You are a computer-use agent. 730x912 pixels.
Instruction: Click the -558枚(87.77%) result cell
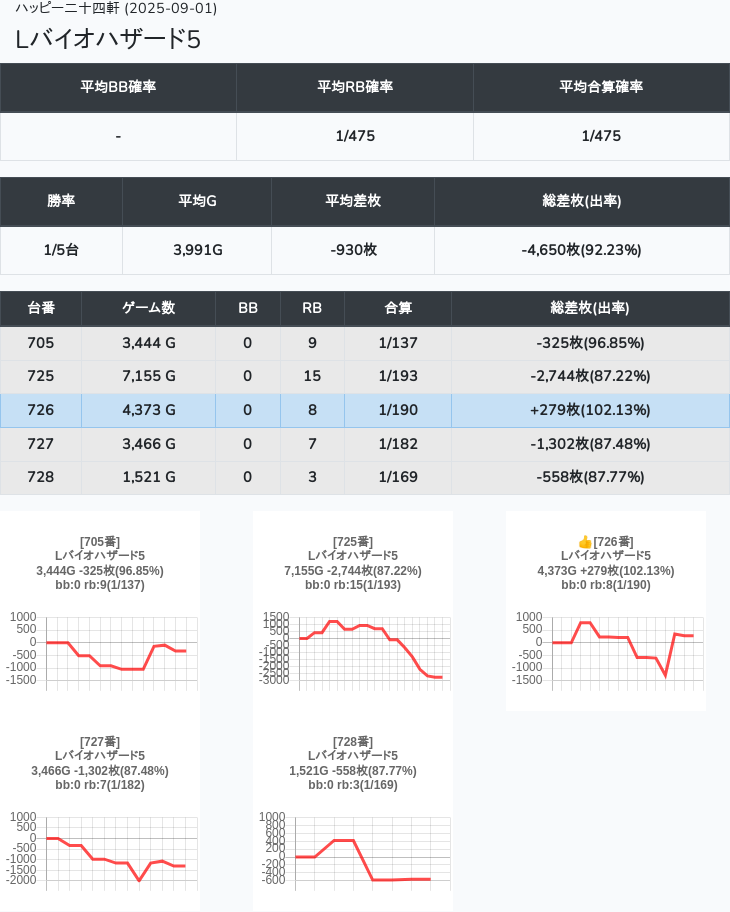click(x=590, y=477)
